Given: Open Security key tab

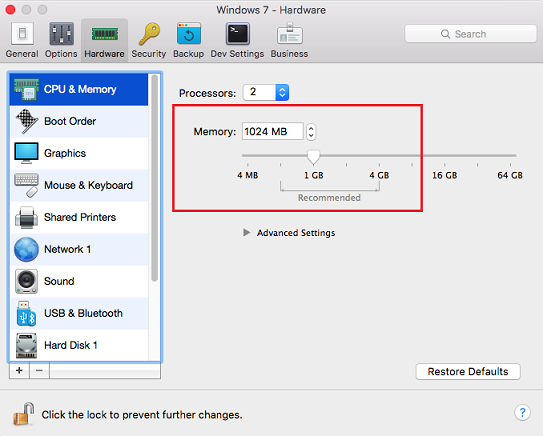Looking at the screenshot, I should tap(149, 40).
